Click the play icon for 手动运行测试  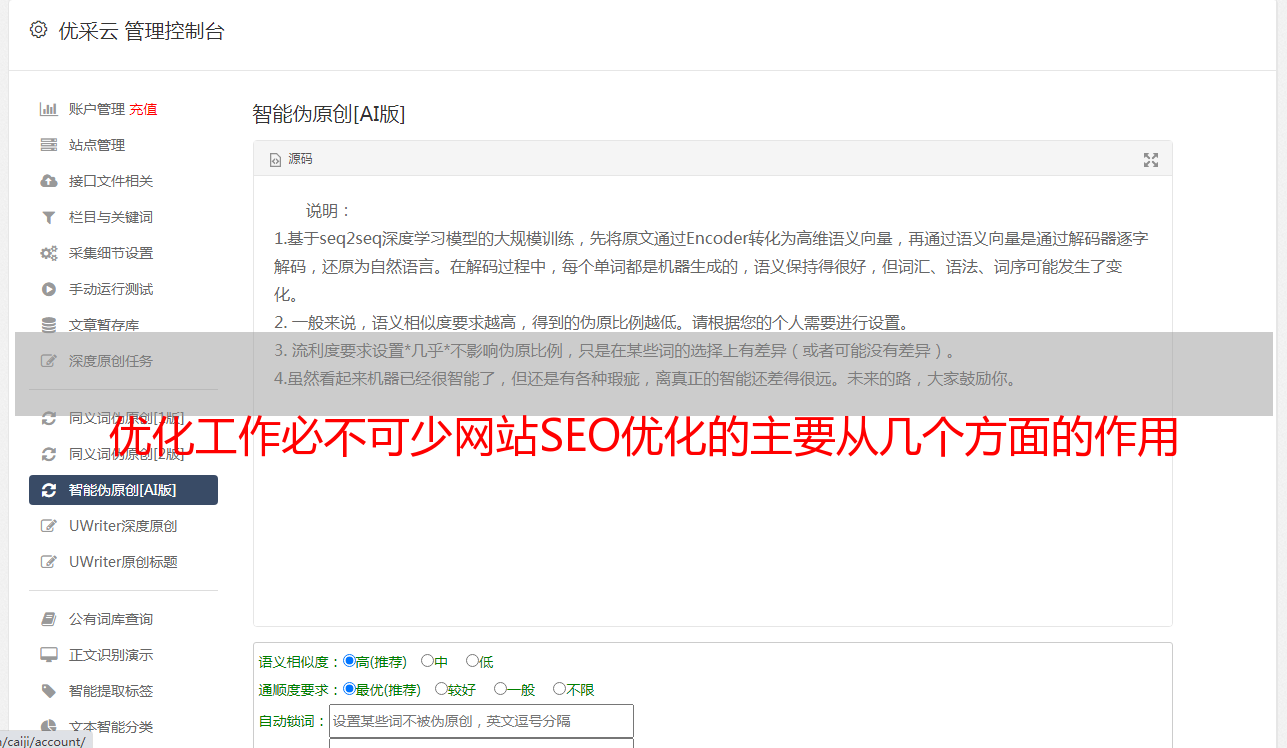coord(48,289)
